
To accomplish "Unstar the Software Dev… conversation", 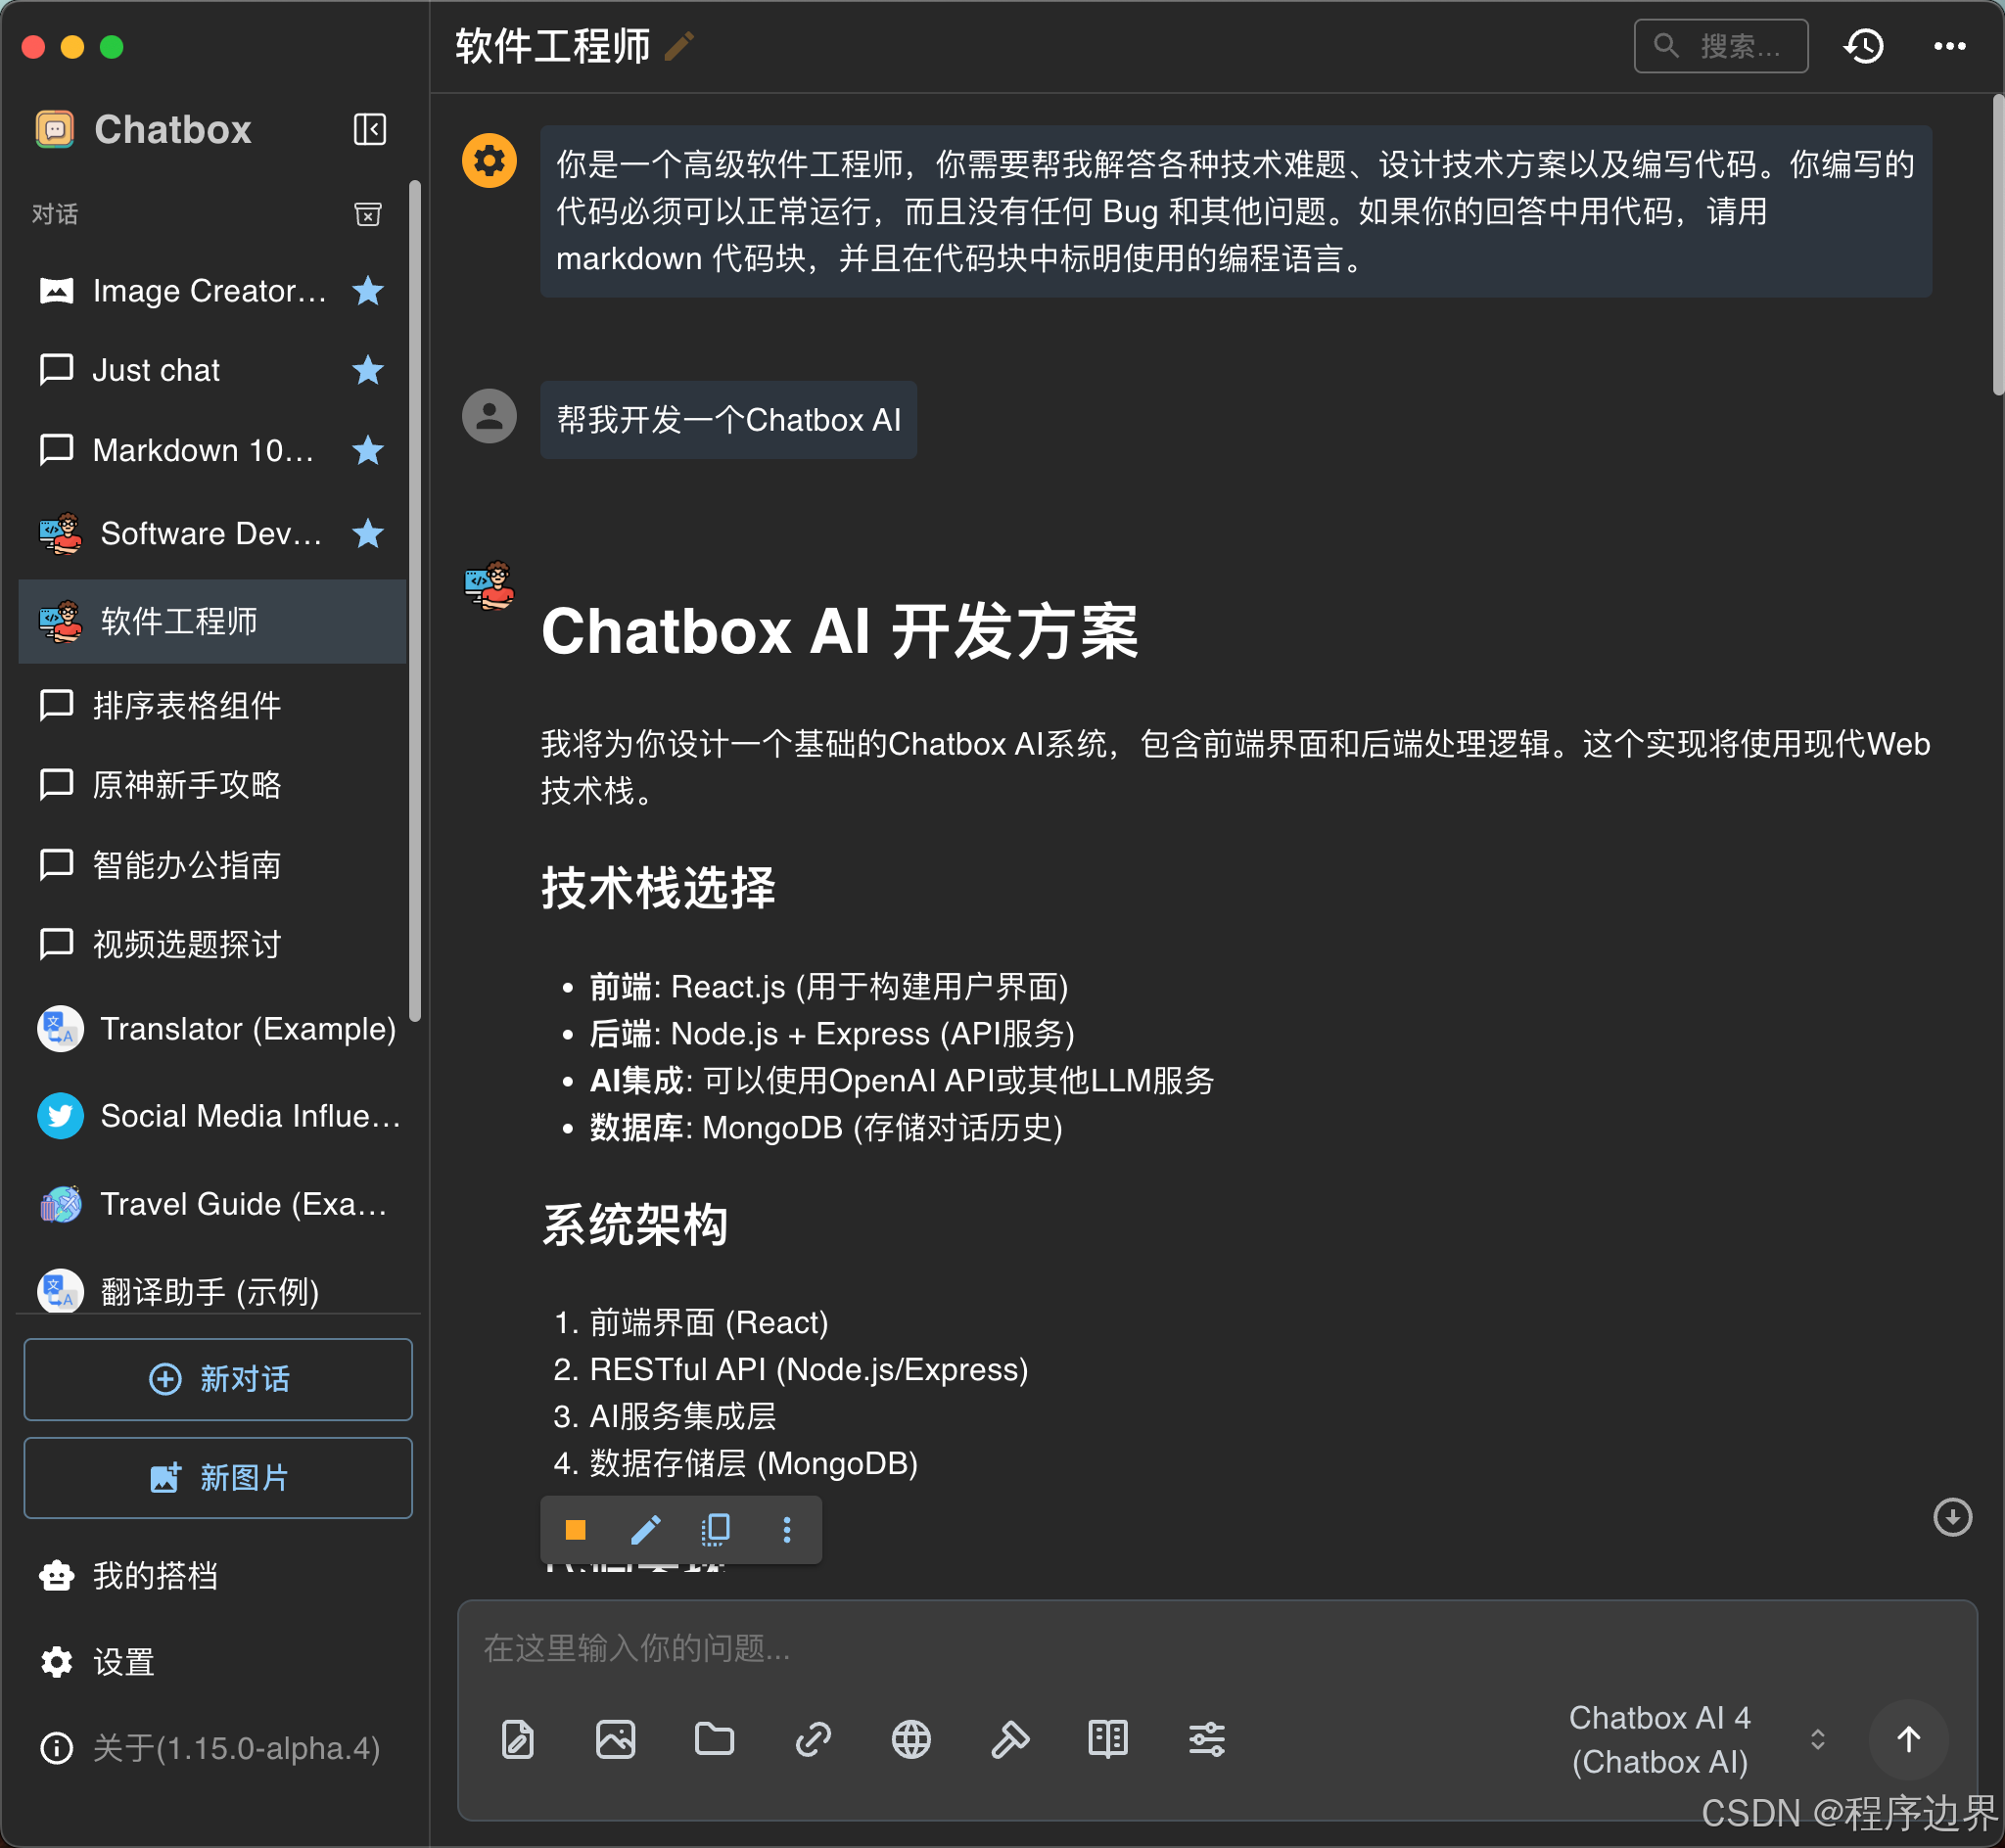I will pos(368,533).
